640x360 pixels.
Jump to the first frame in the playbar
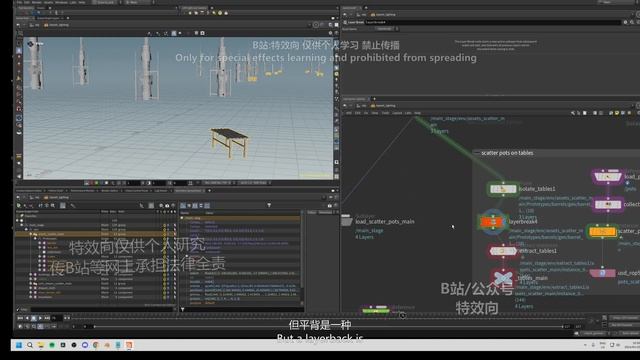pyautogui.click(x=20, y=318)
